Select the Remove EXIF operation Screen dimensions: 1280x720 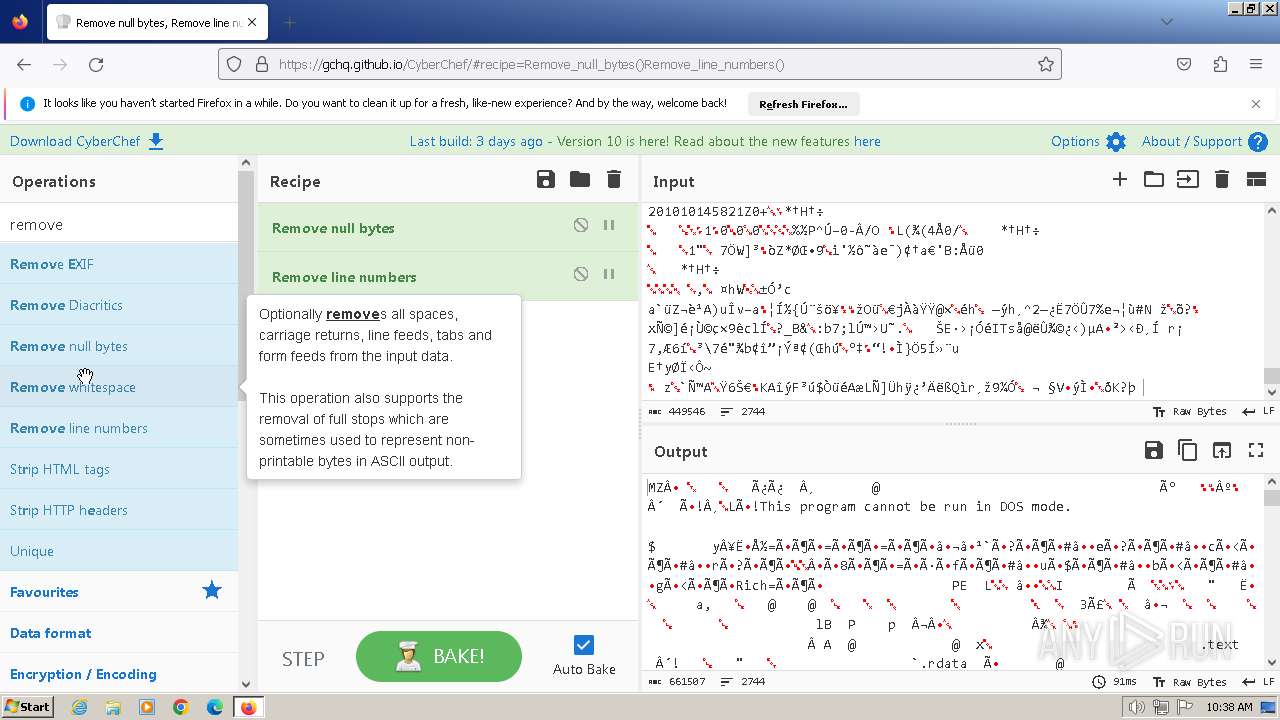(119, 264)
